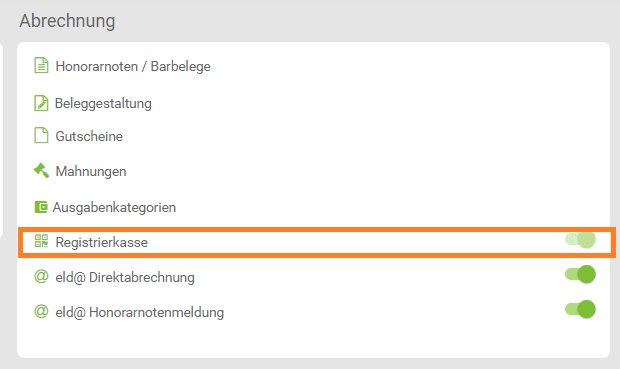Click the wallet icon beside Ausgabenkategorien
Viewport: 620px width, 369px height.
pos(41,207)
